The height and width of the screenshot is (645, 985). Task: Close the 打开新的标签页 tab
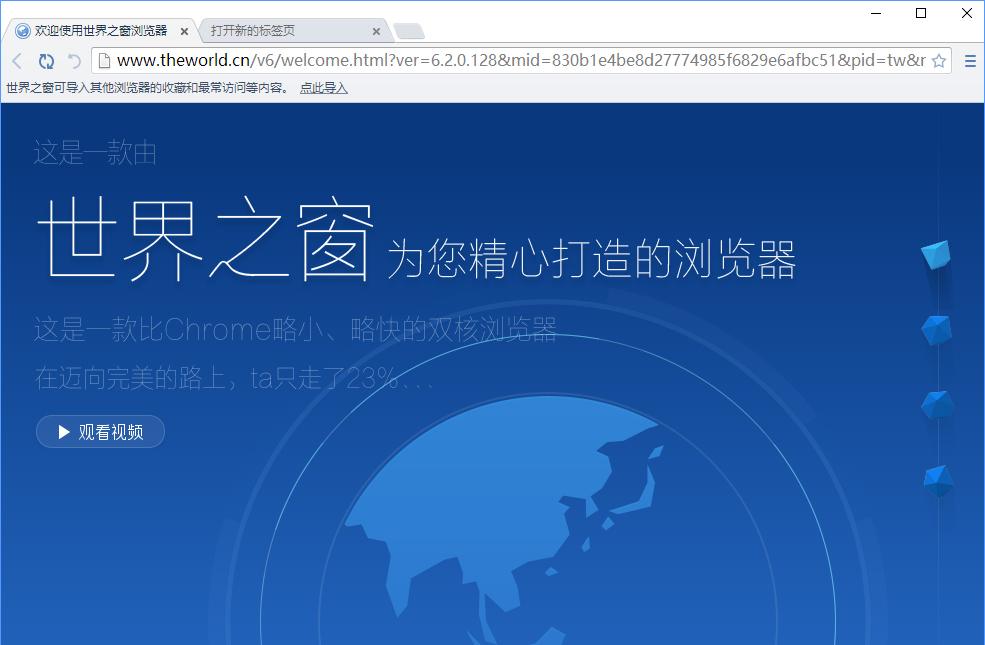(376, 31)
